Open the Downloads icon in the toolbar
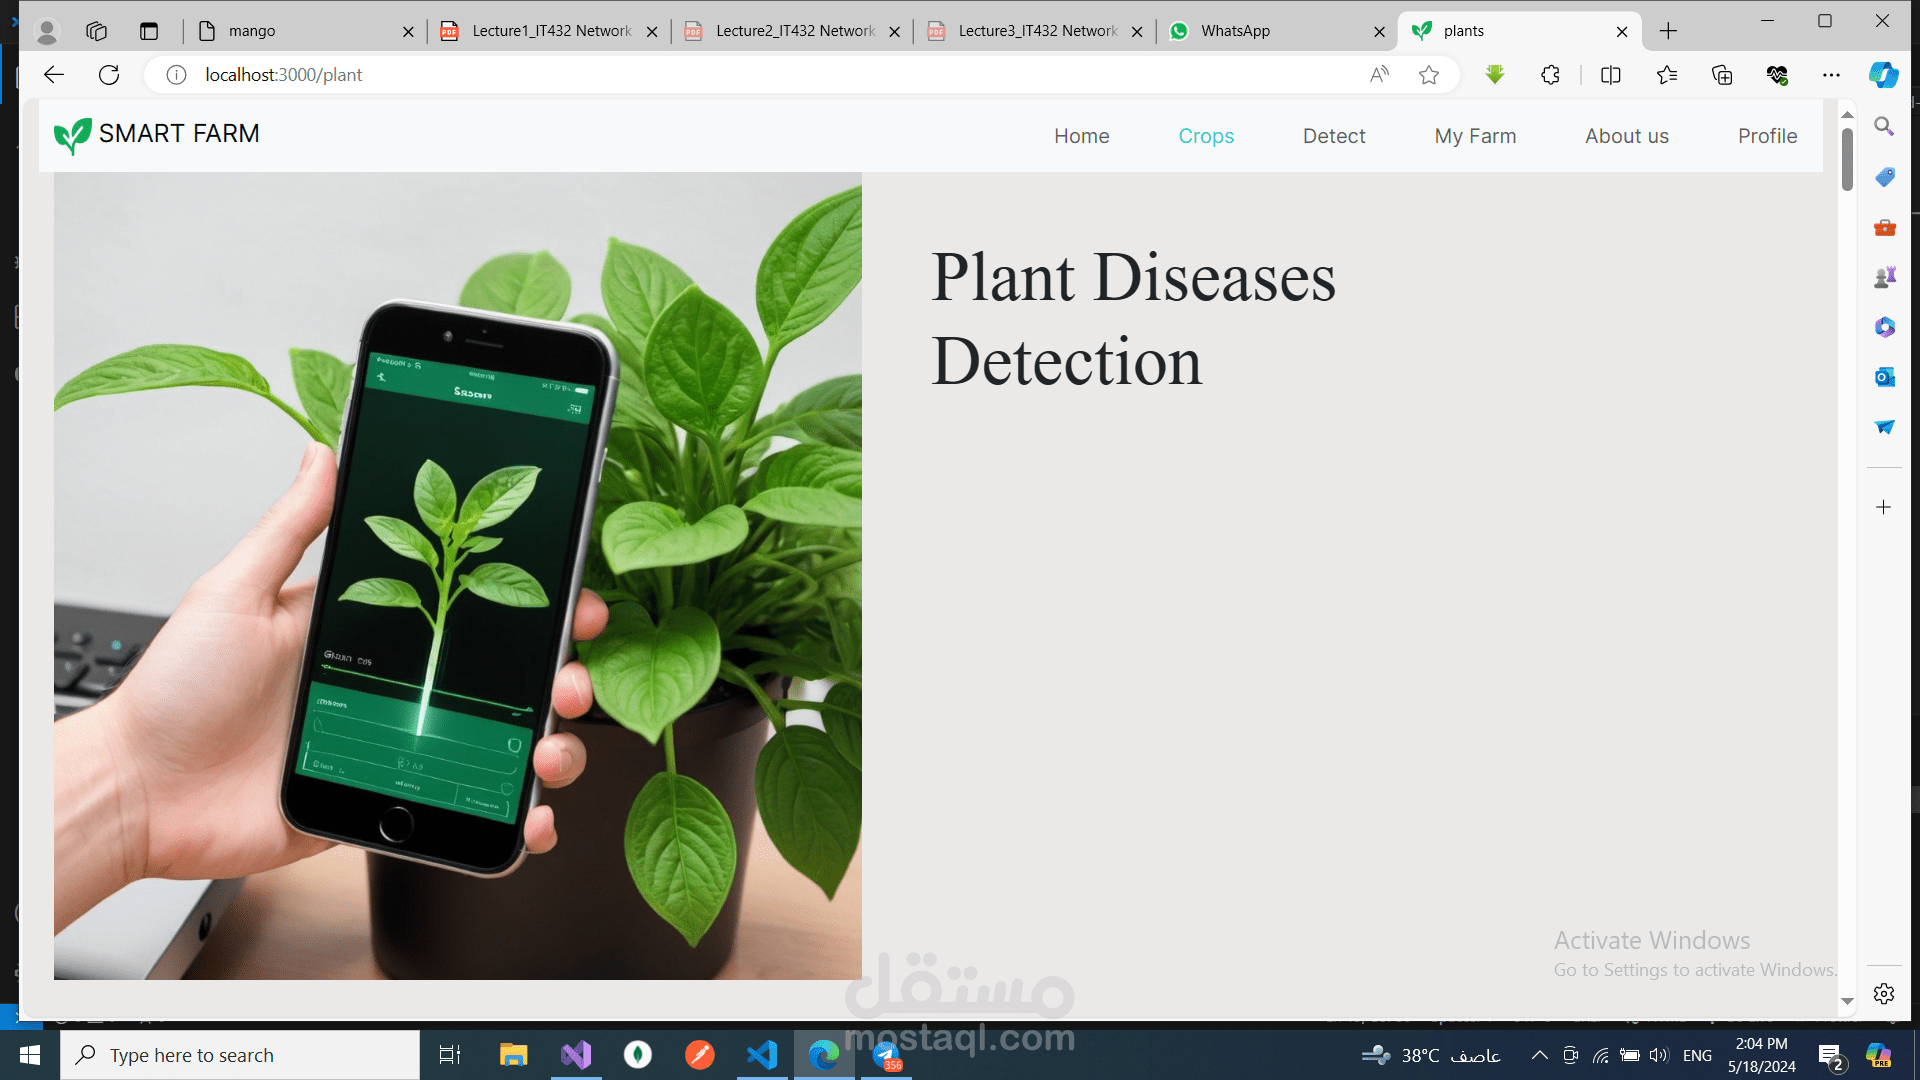1920x1080 pixels. tap(1494, 74)
